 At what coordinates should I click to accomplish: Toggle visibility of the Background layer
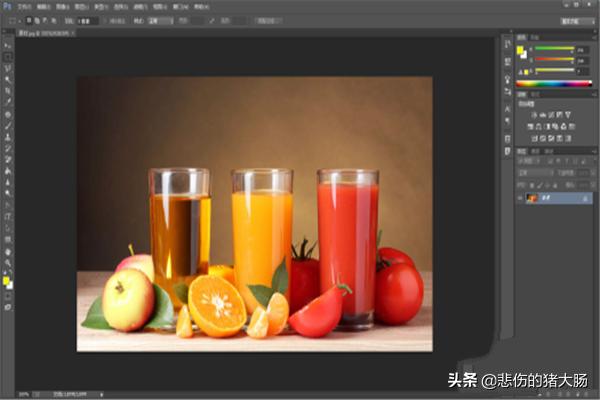tap(519, 199)
